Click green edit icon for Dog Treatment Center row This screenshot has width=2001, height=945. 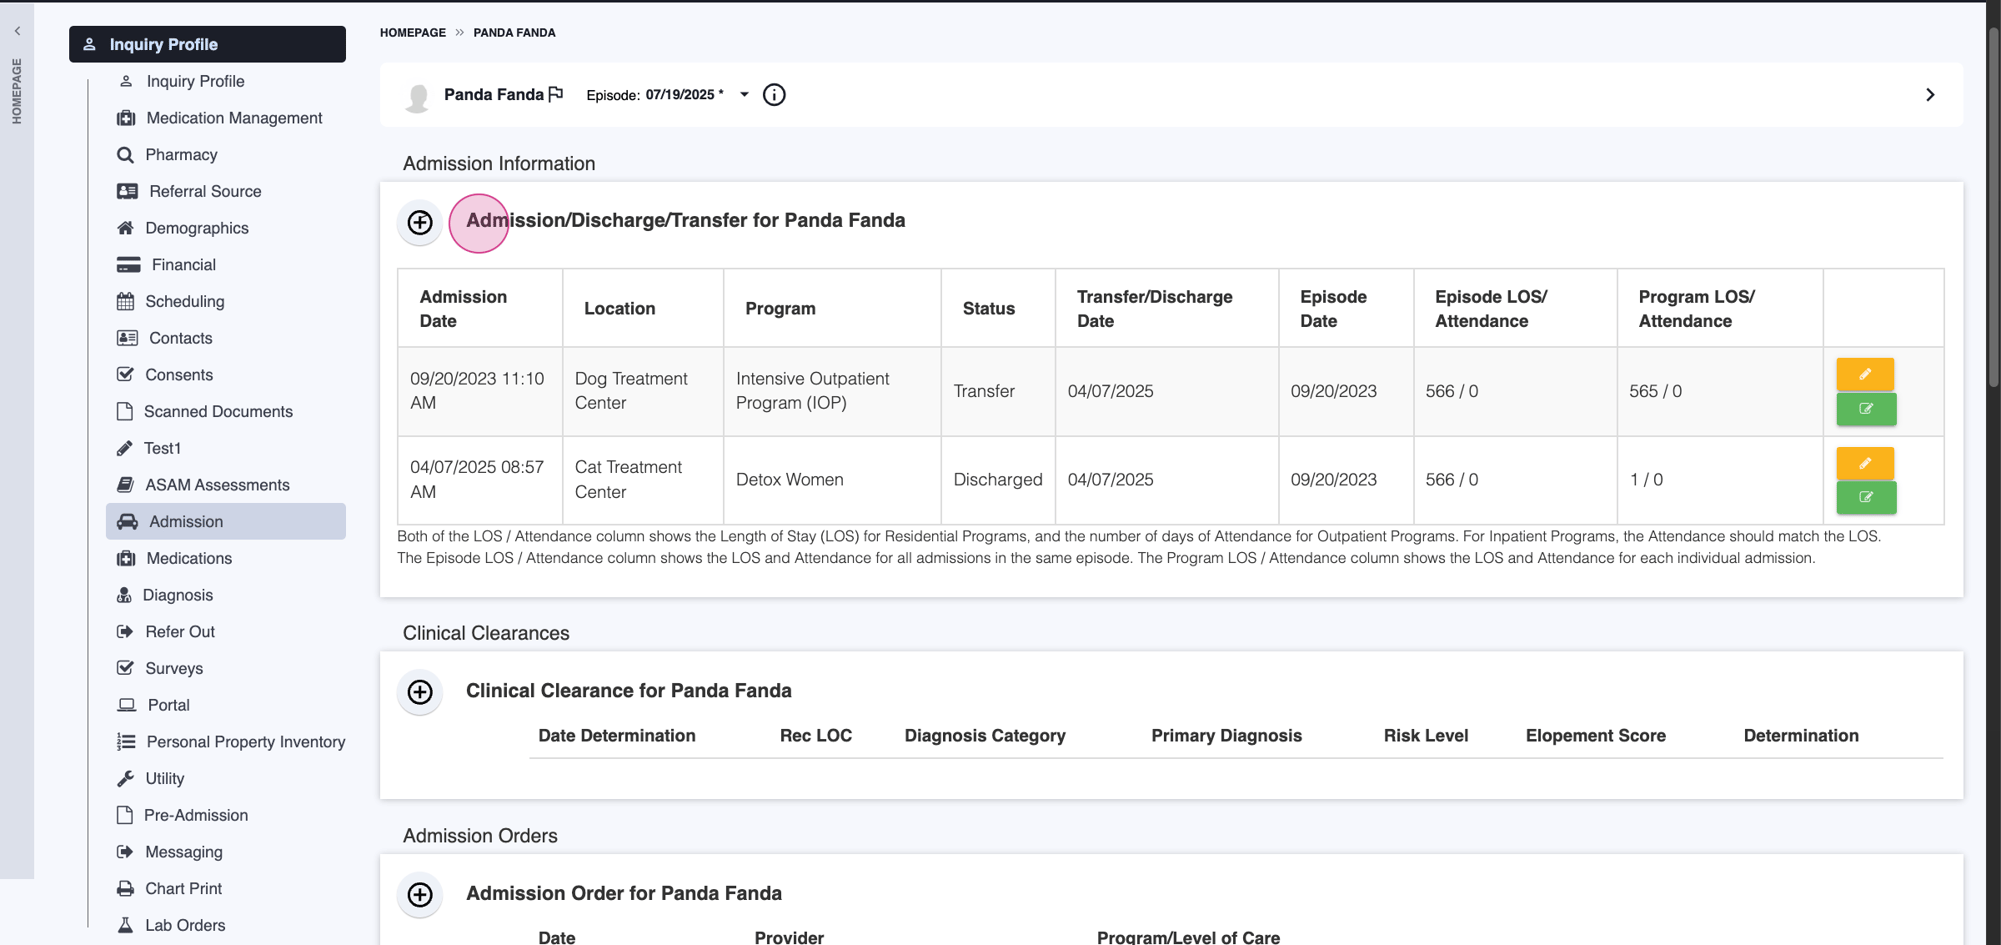click(1865, 409)
